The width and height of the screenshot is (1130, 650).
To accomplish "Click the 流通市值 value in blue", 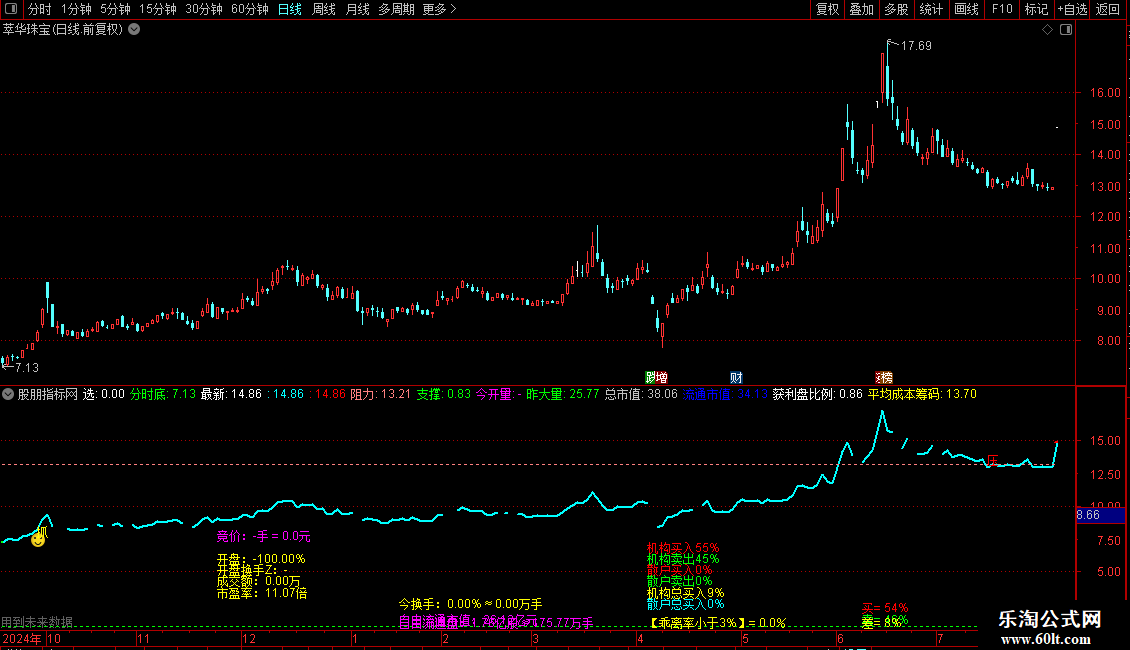I will tap(725, 394).
